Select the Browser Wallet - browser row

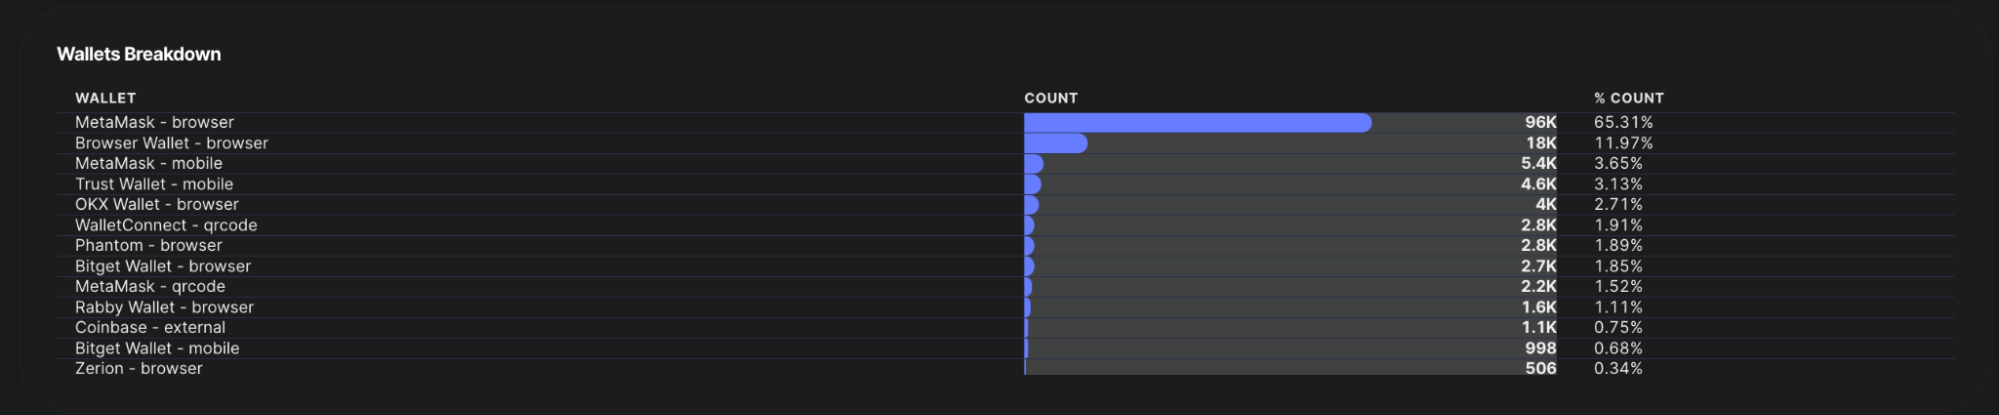(1005, 143)
